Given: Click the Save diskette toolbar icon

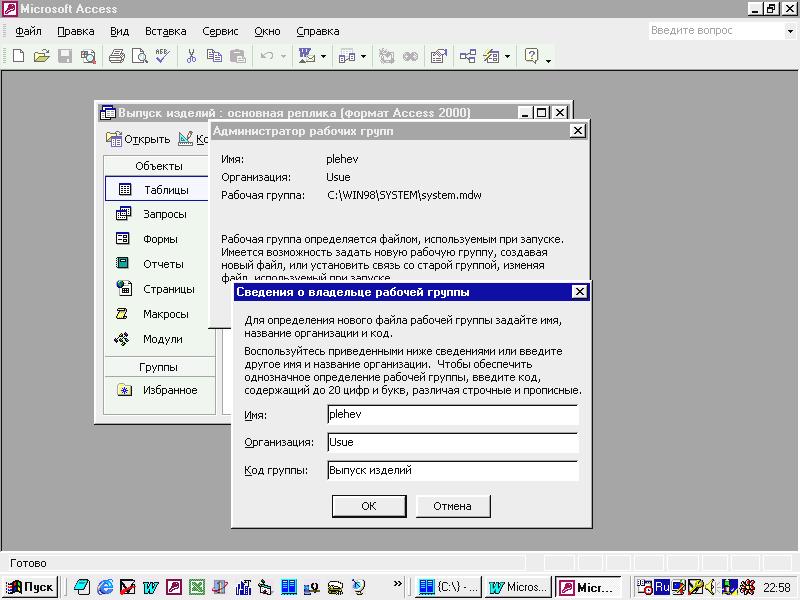Looking at the screenshot, I should tap(65, 56).
